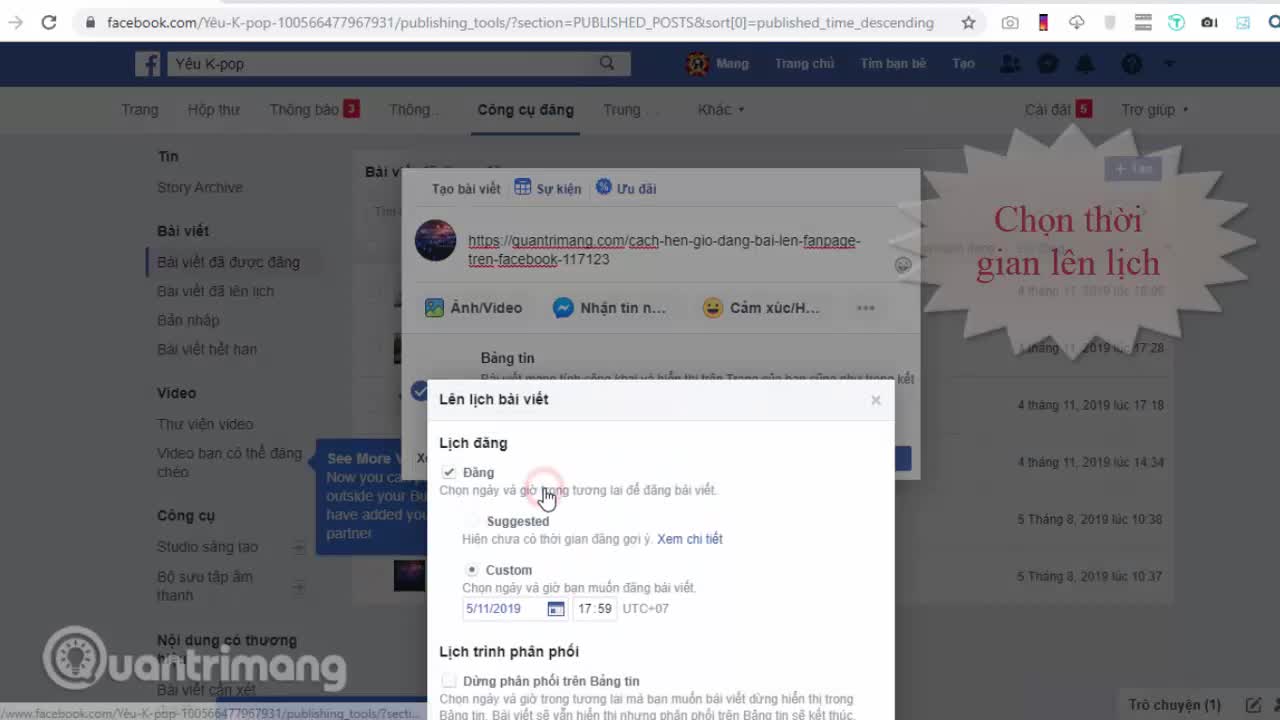
Task: Open Bài viết hết hạn
Action: (207, 349)
